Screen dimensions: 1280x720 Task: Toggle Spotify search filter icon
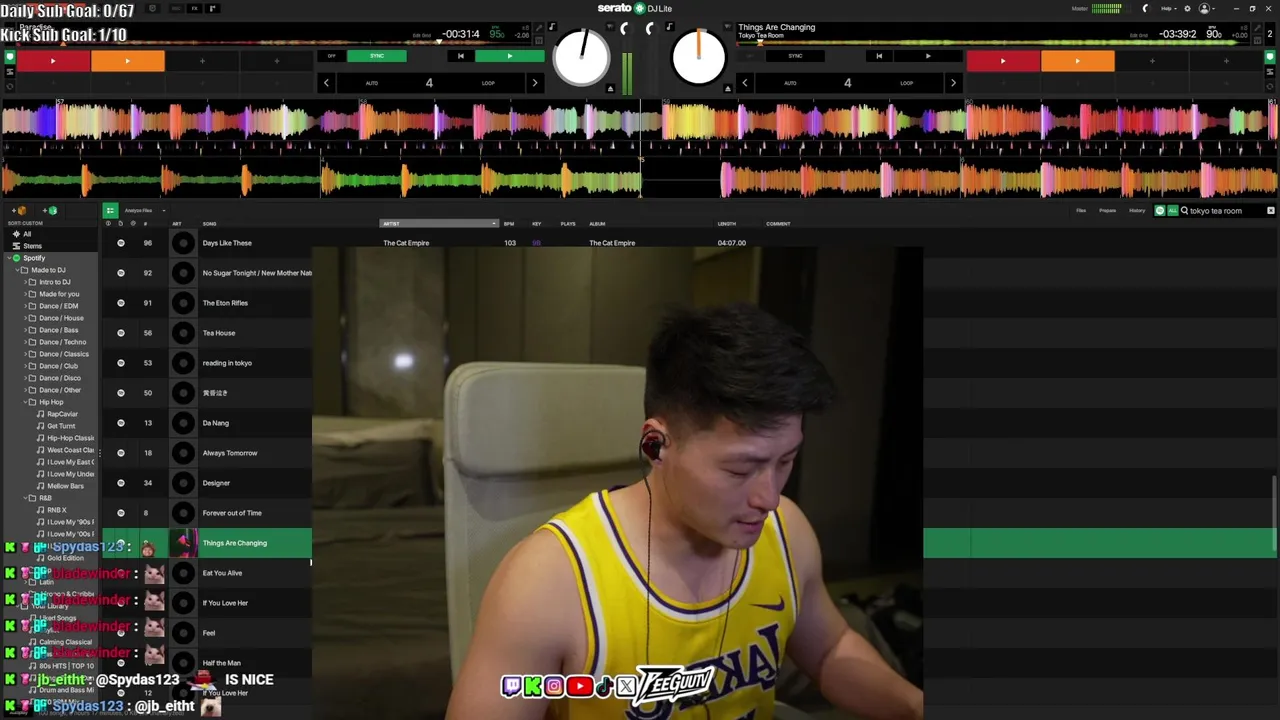(x=1160, y=211)
